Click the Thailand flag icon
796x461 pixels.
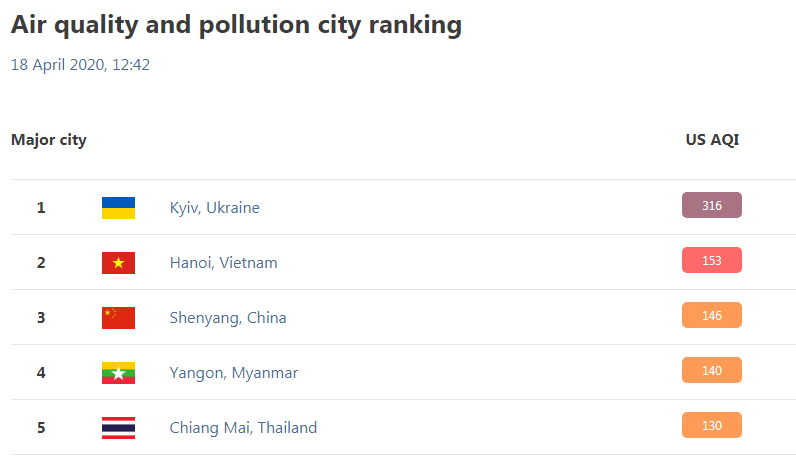tap(118, 428)
